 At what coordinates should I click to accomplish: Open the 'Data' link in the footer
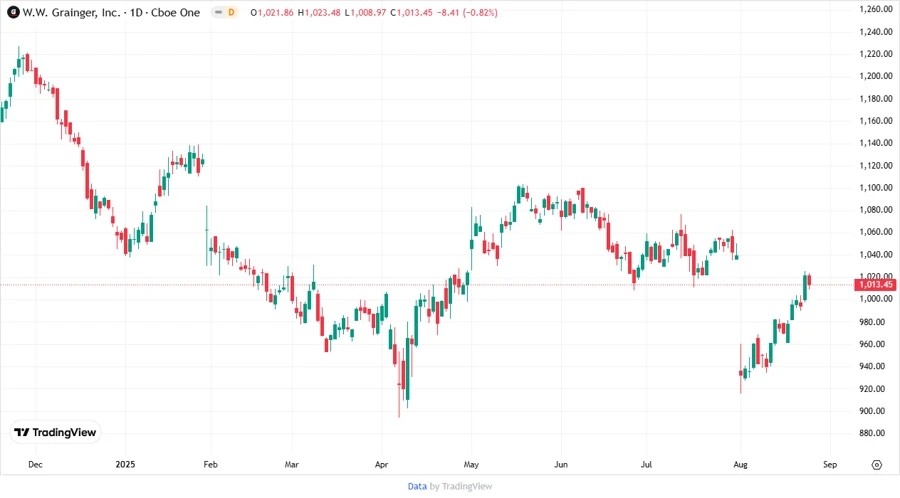pos(417,486)
